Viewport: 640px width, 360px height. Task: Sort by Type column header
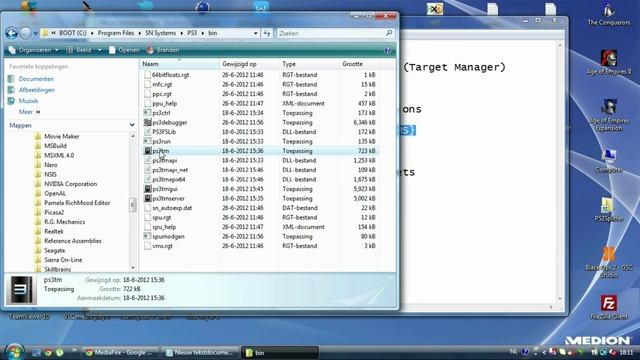[309, 64]
